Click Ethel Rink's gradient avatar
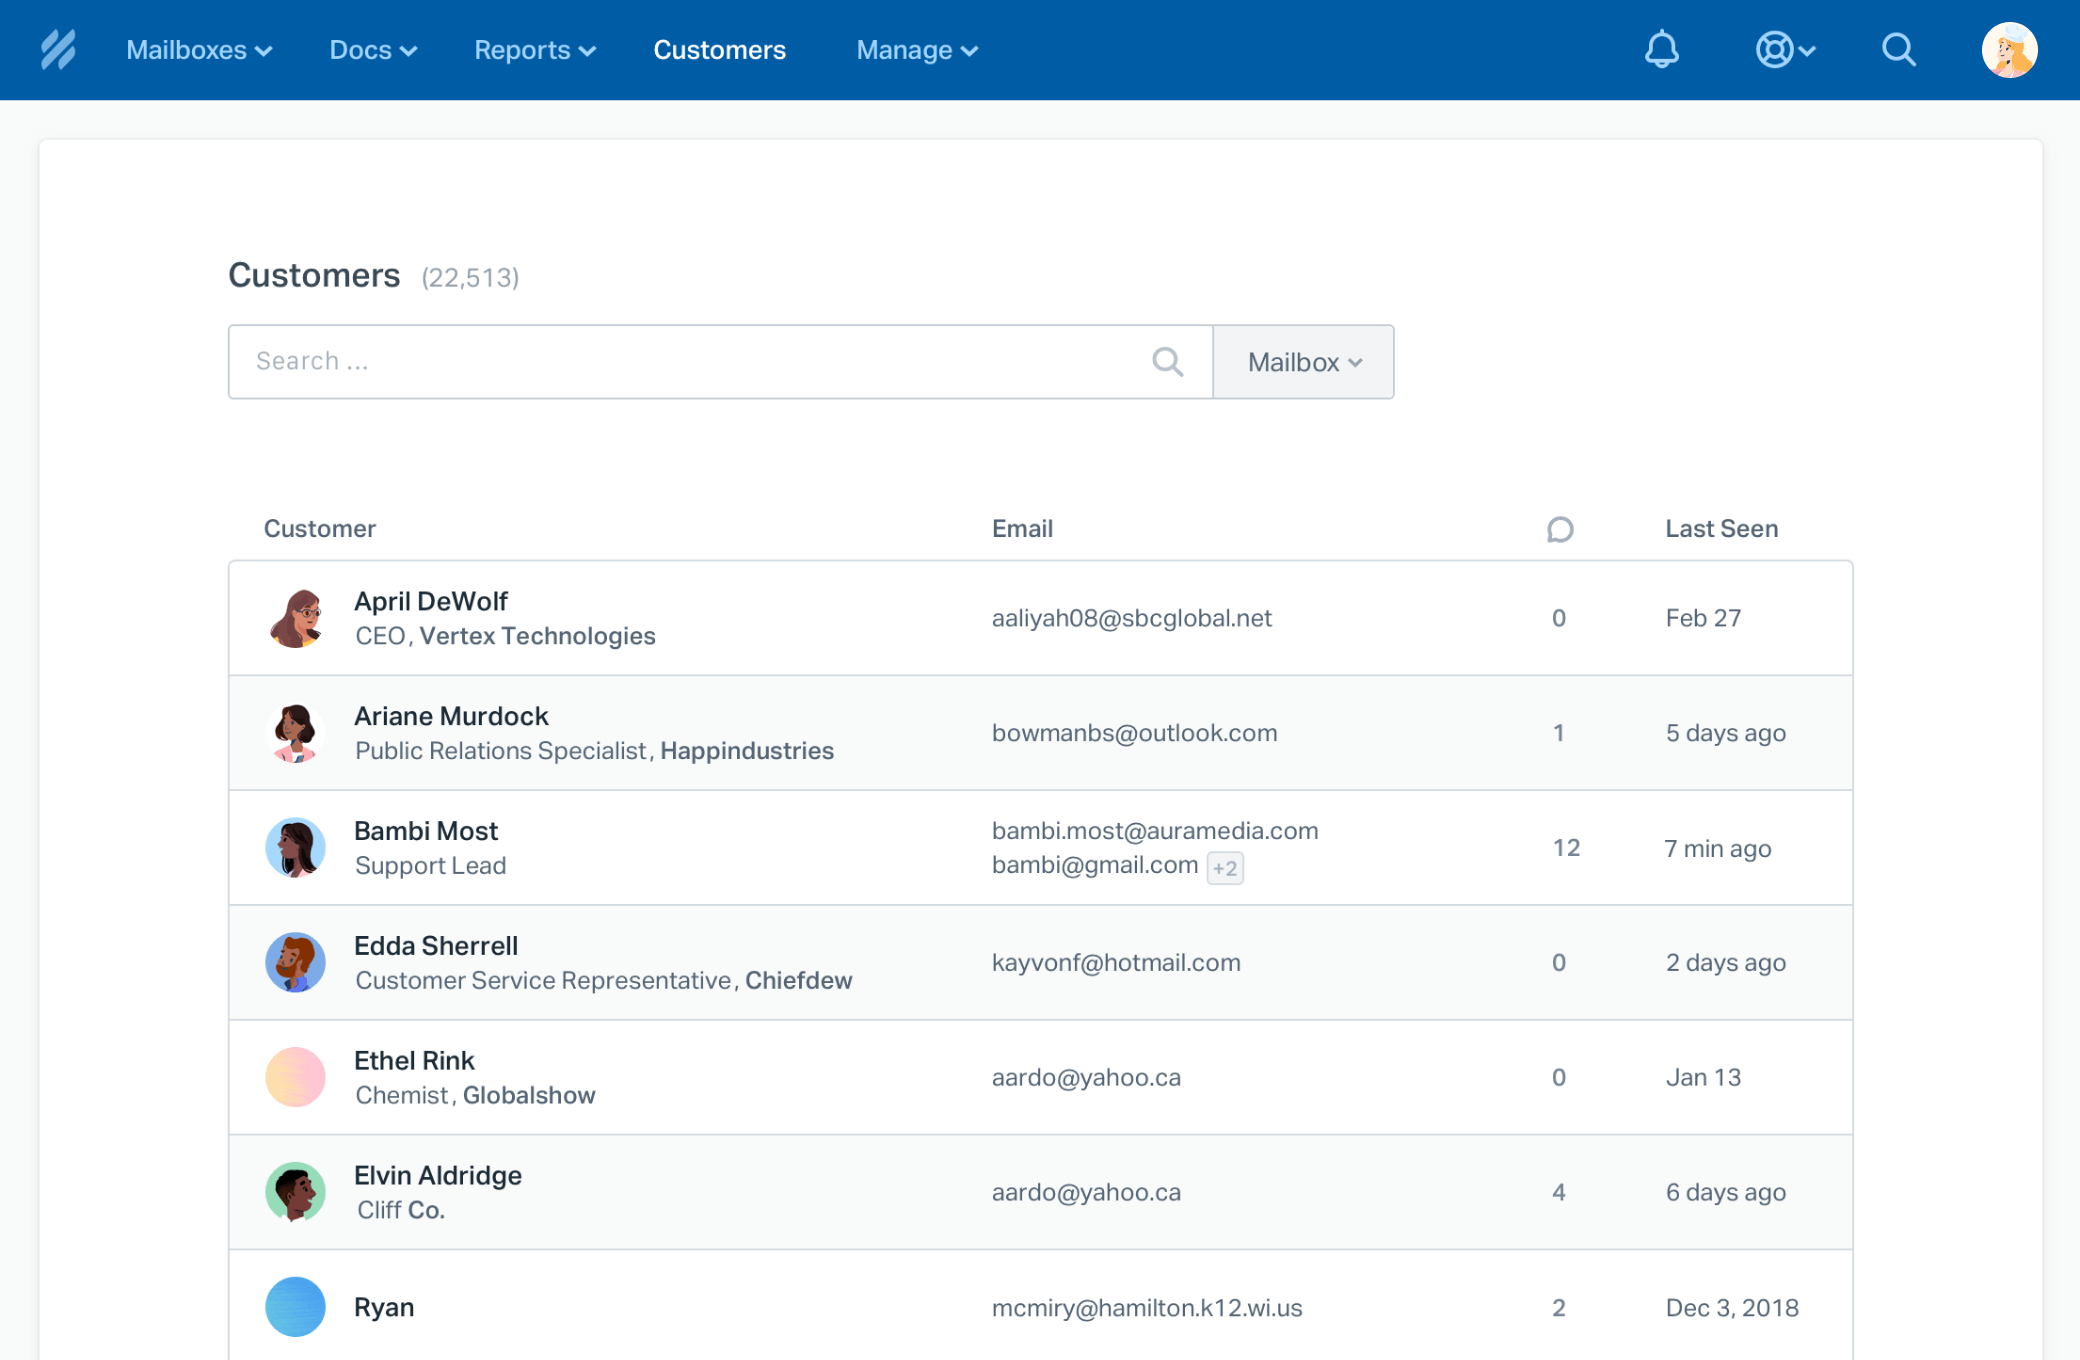The width and height of the screenshot is (2080, 1360). tap(295, 1077)
